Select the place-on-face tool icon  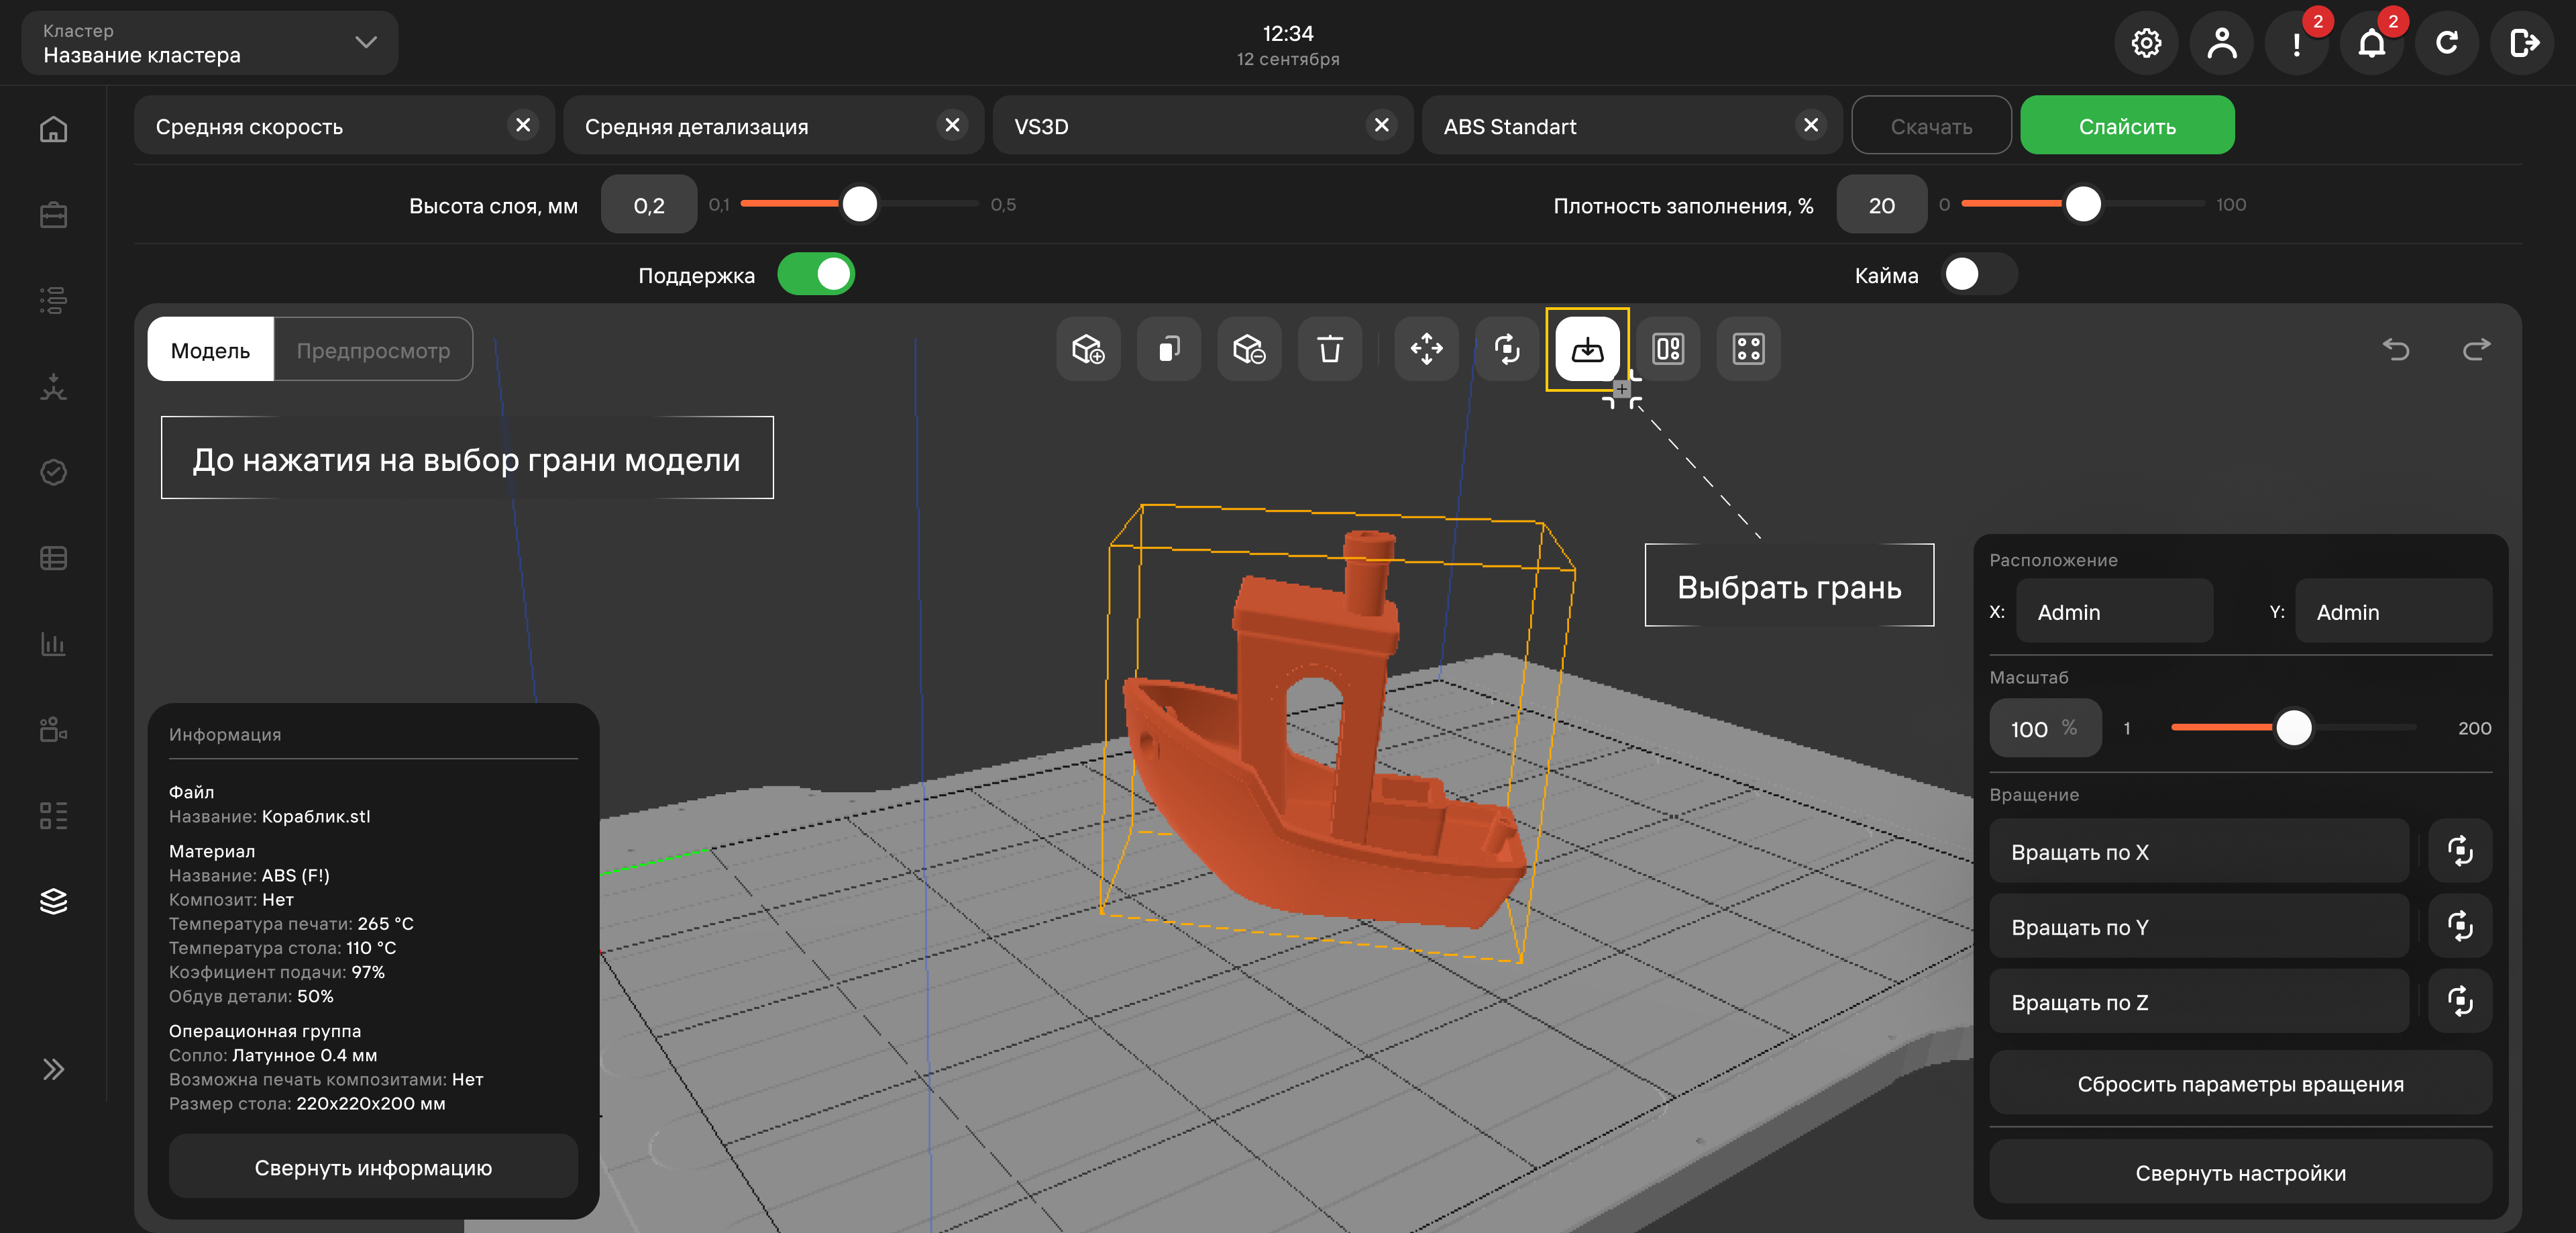[x=1588, y=349]
